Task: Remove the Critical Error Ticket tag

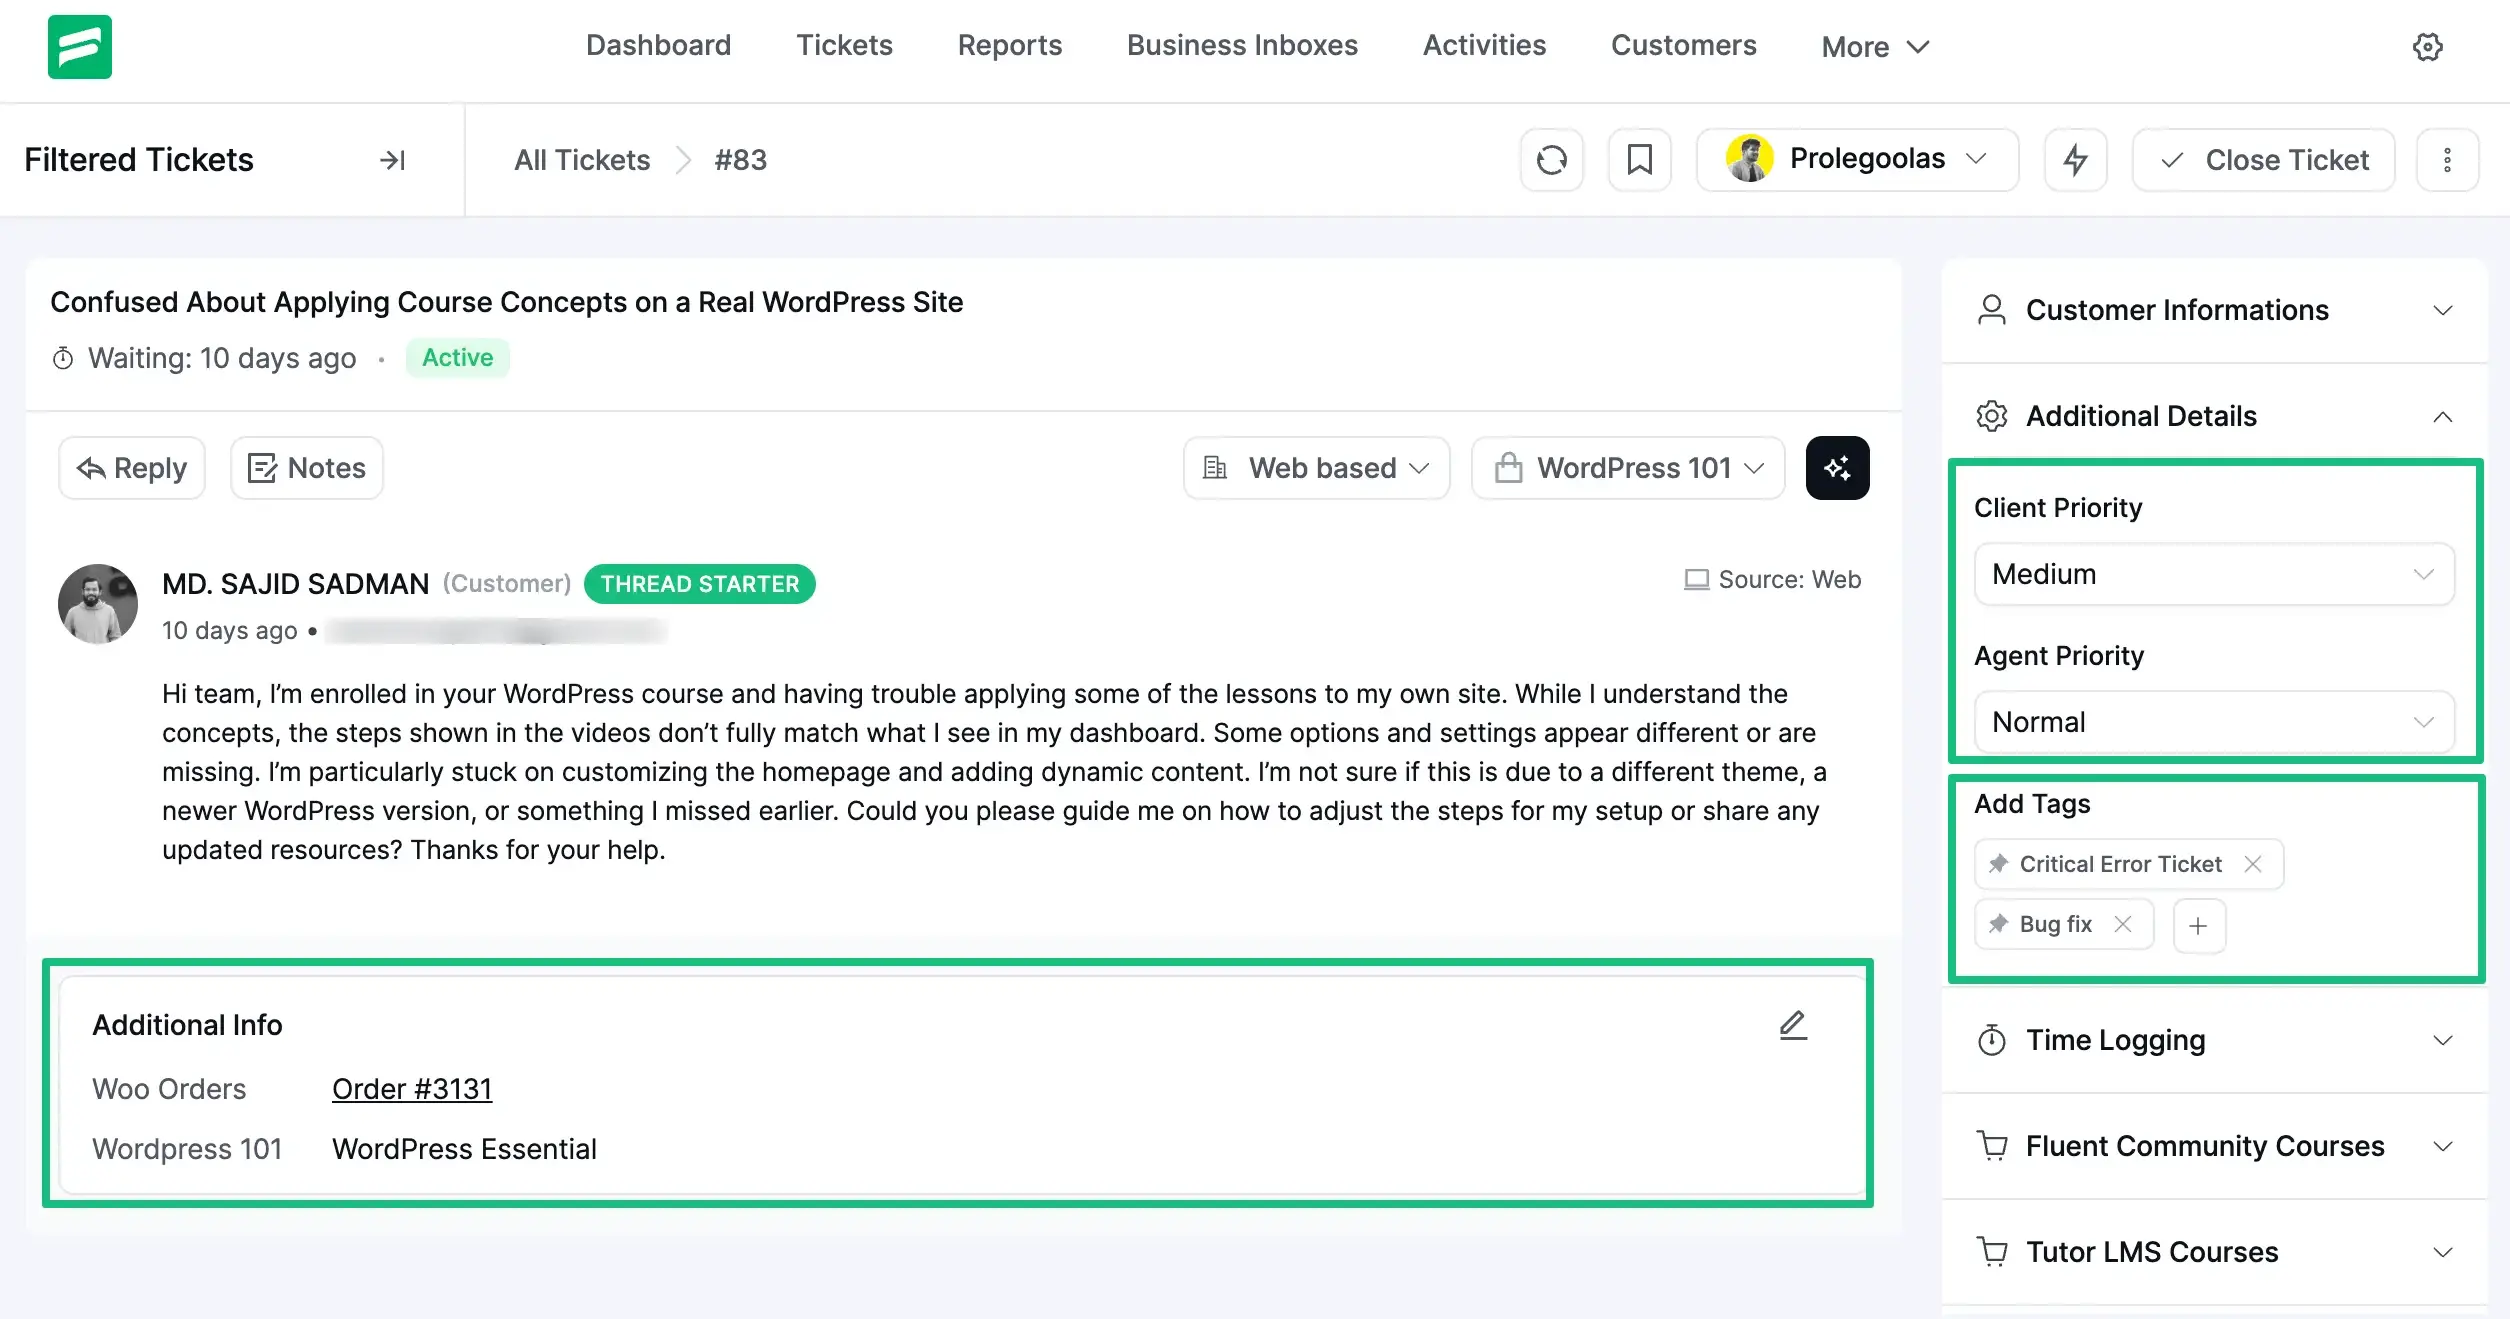Action: (x=2255, y=864)
